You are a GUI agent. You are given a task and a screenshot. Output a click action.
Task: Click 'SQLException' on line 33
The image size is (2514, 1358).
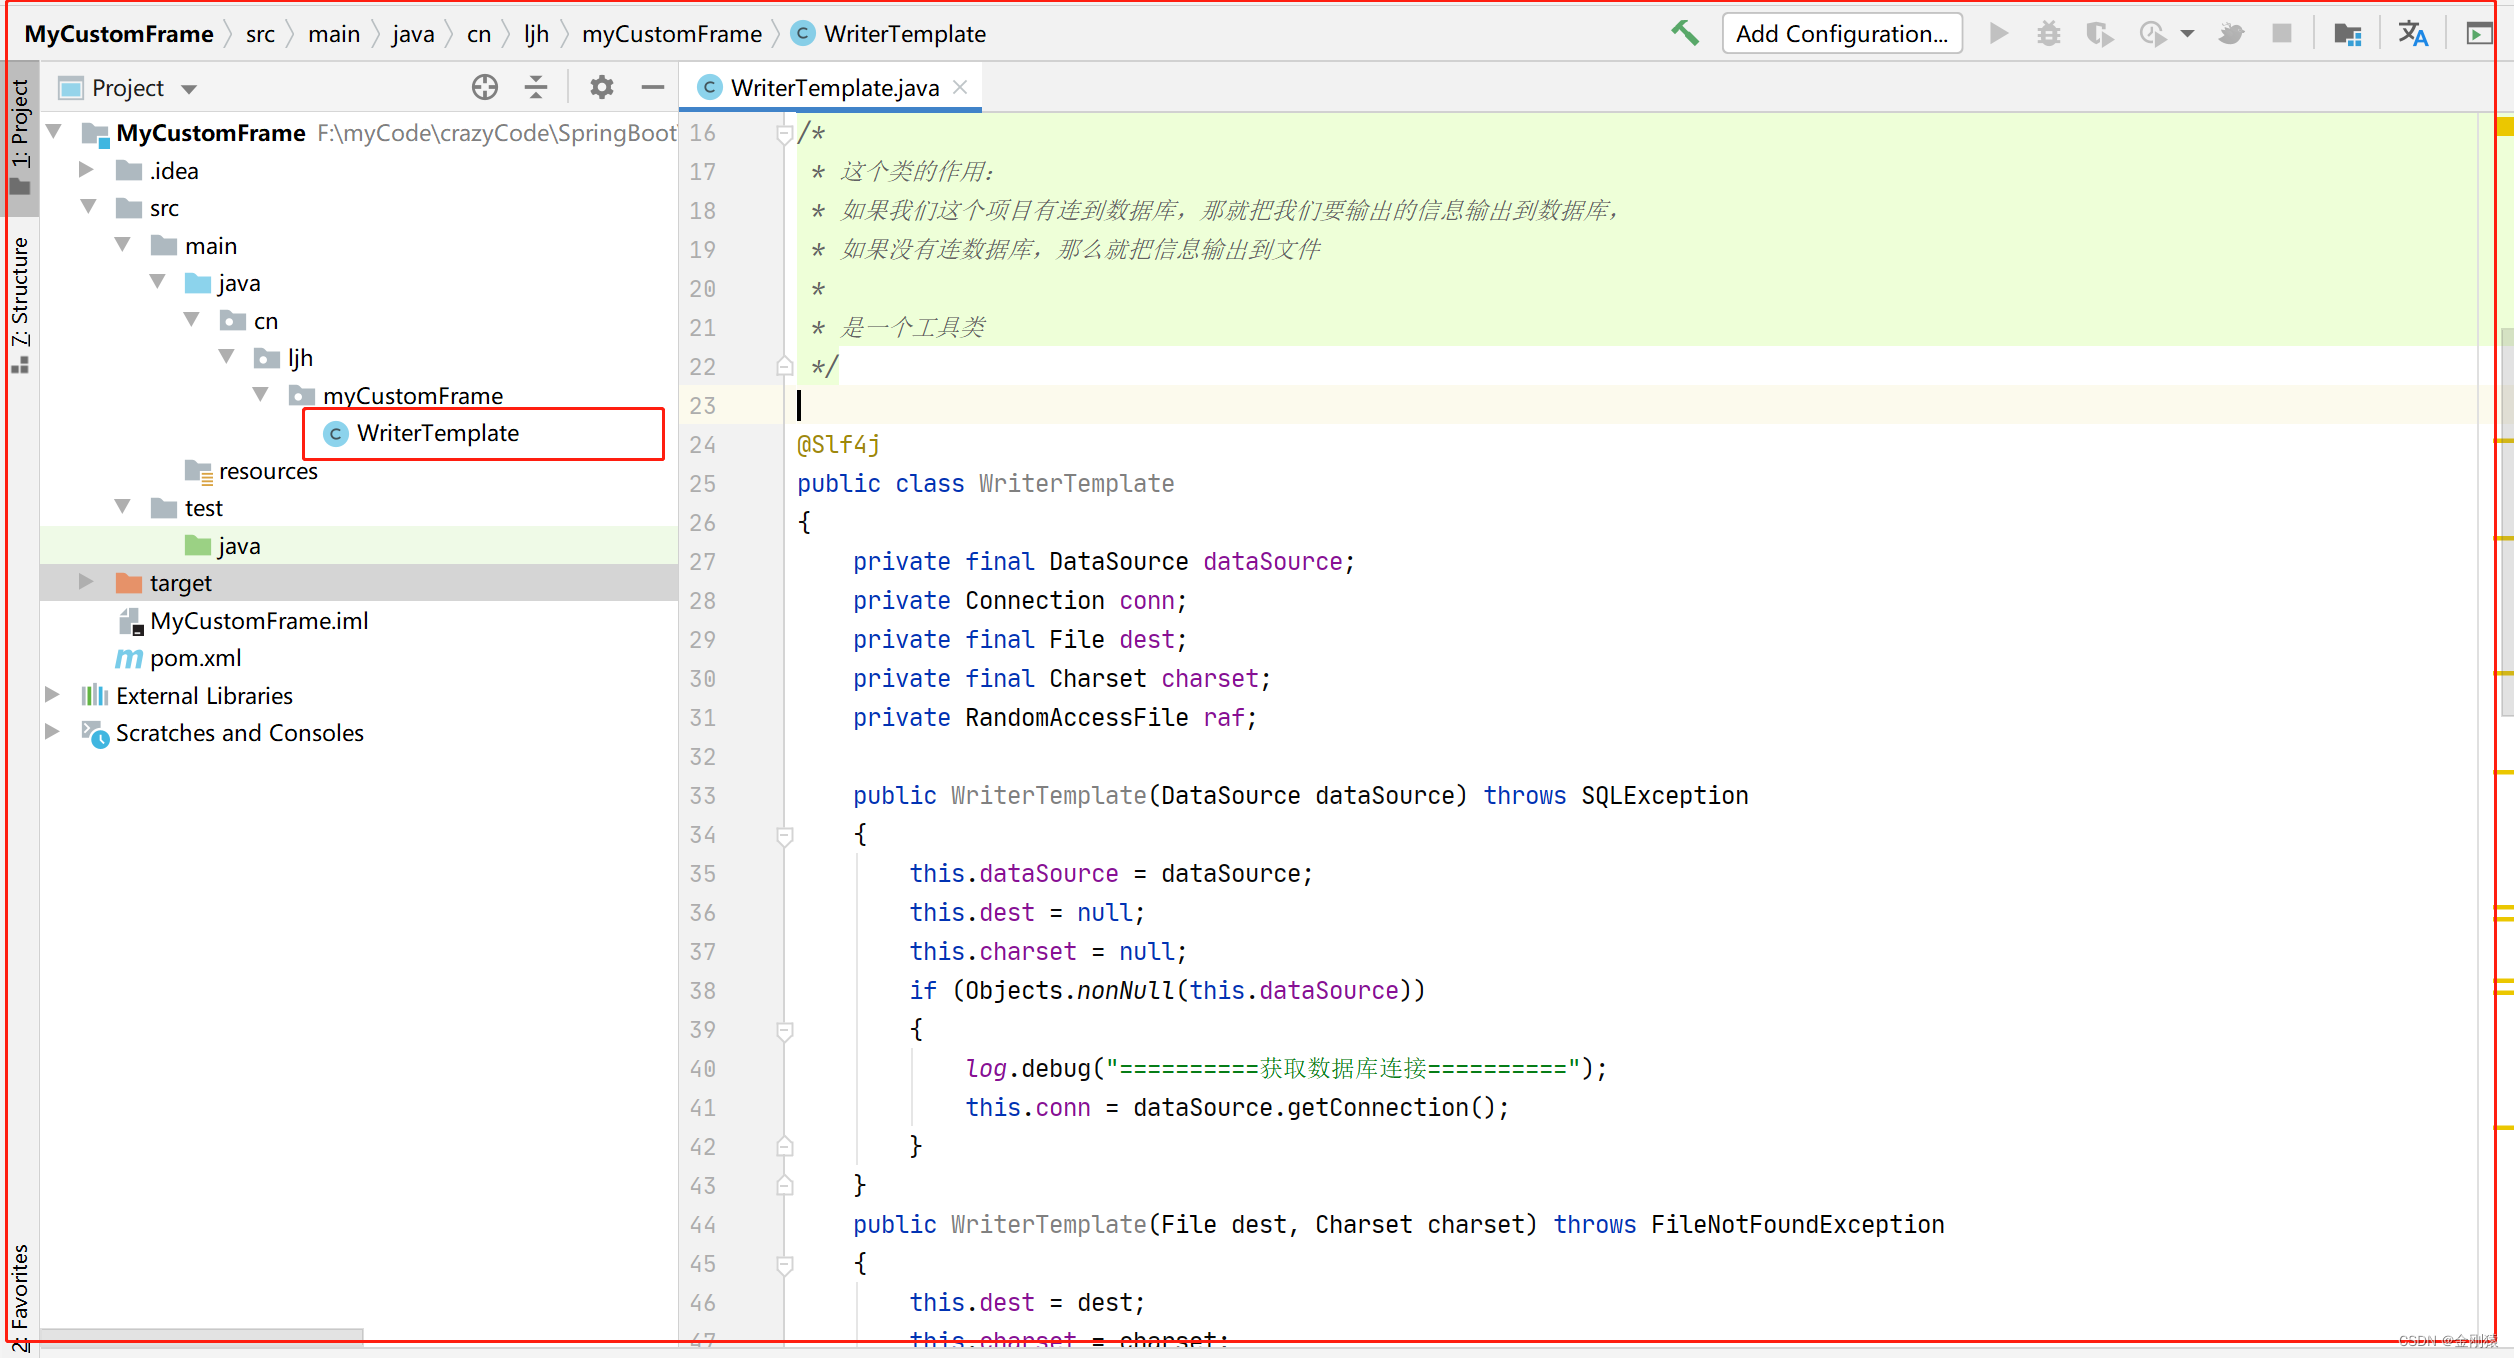tap(1664, 796)
